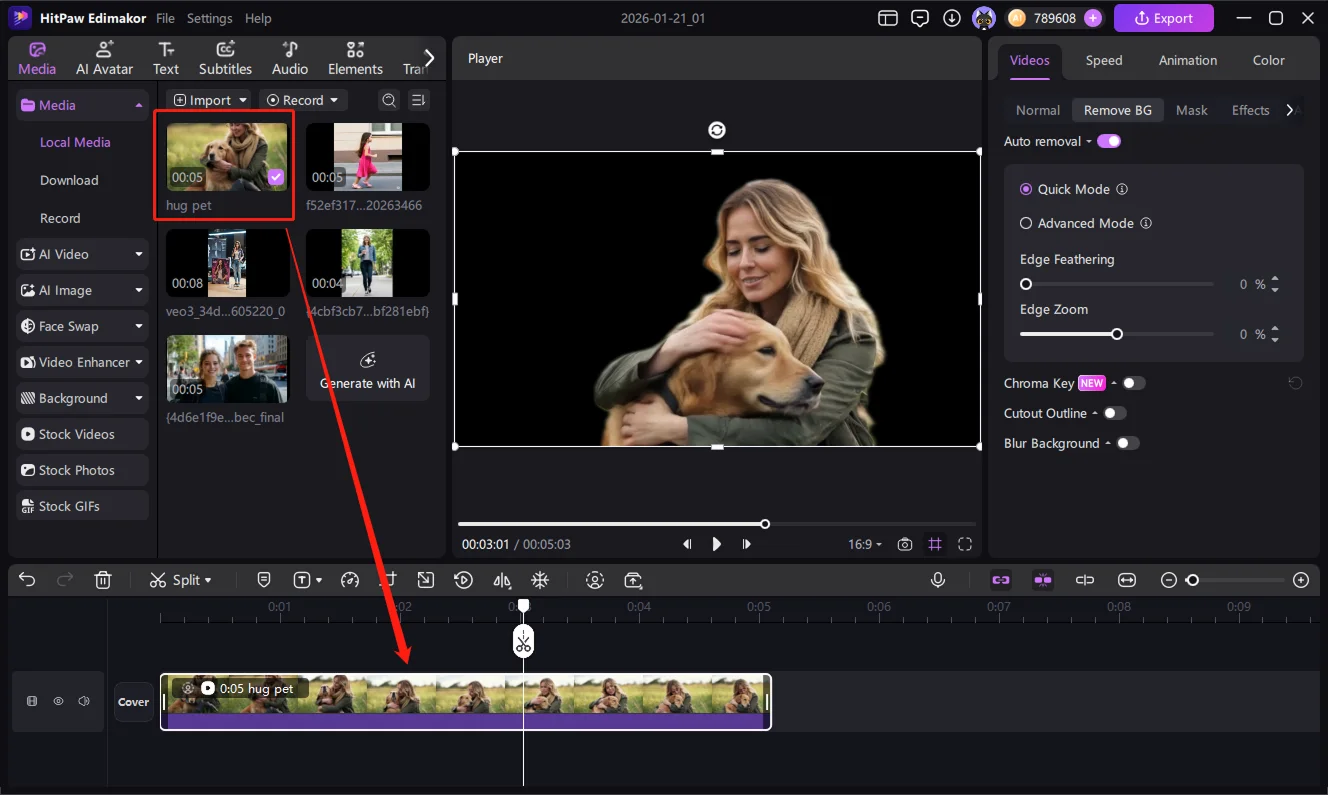This screenshot has height=795, width=1328.
Task: Open the Import dropdown in the media panel
Action: (210, 99)
